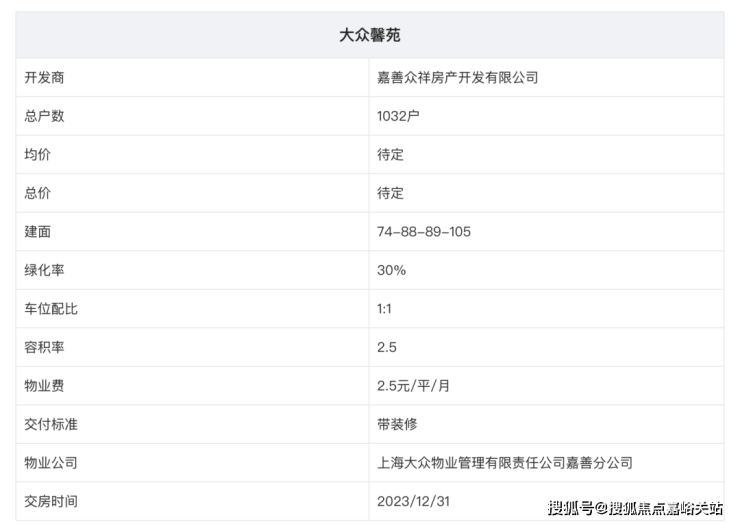740x524 pixels.
Task: Click property company 上海大众物业管理有限责任公司嘉善分公司
Action: pos(505,463)
